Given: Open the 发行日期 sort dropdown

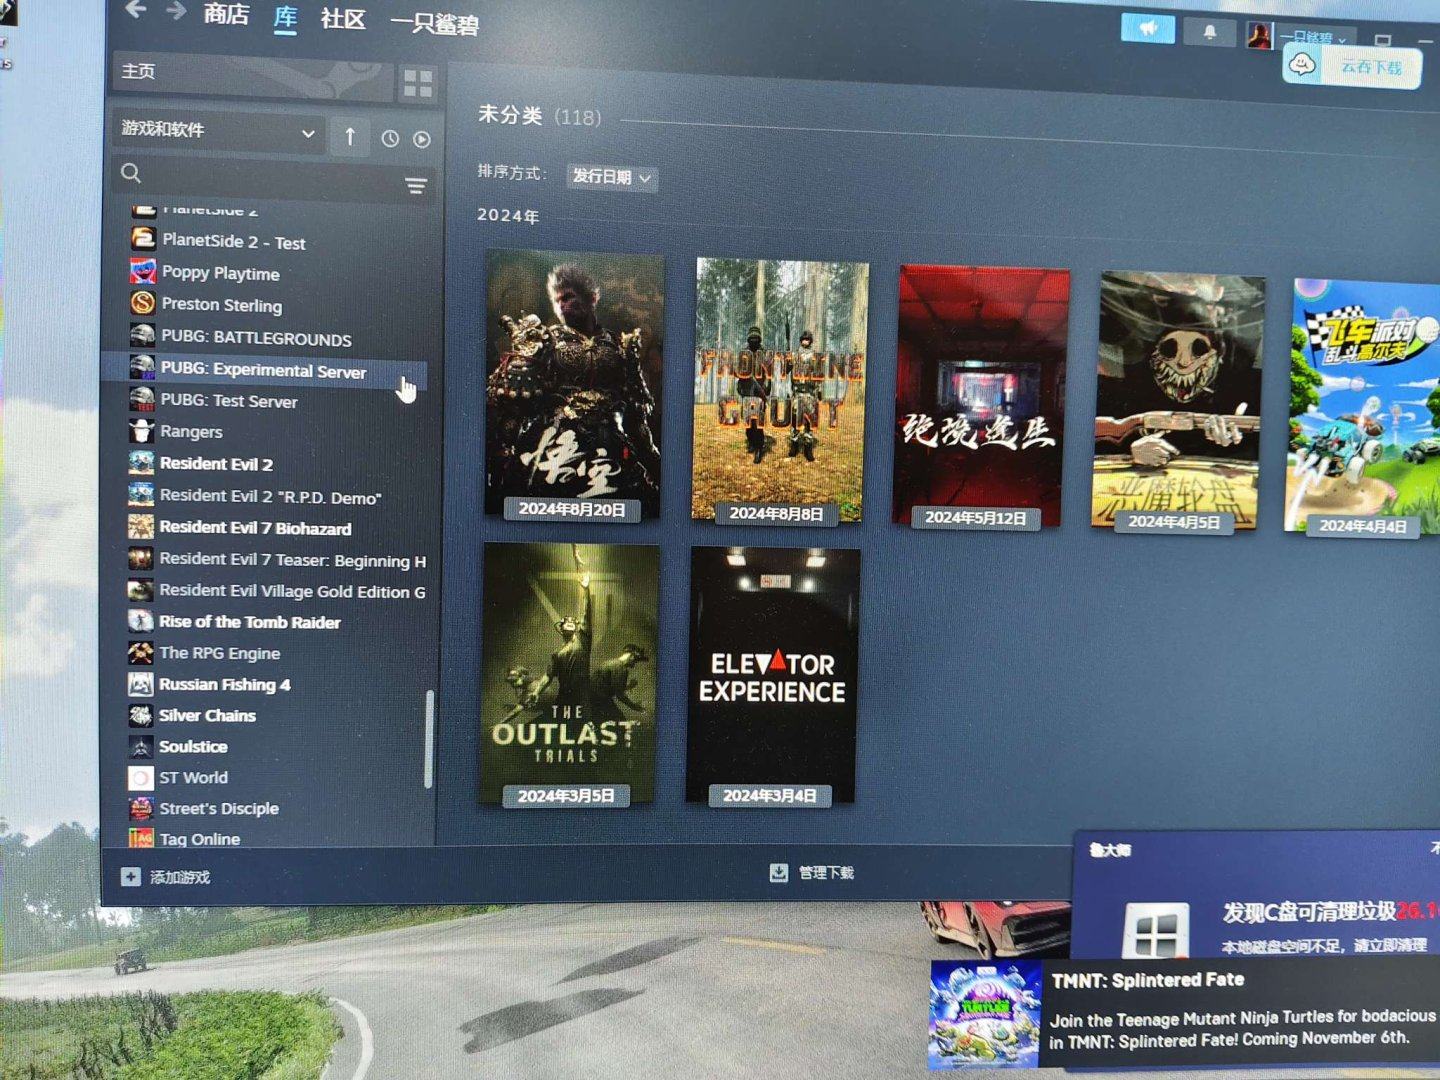Looking at the screenshot, I should 611,178.
